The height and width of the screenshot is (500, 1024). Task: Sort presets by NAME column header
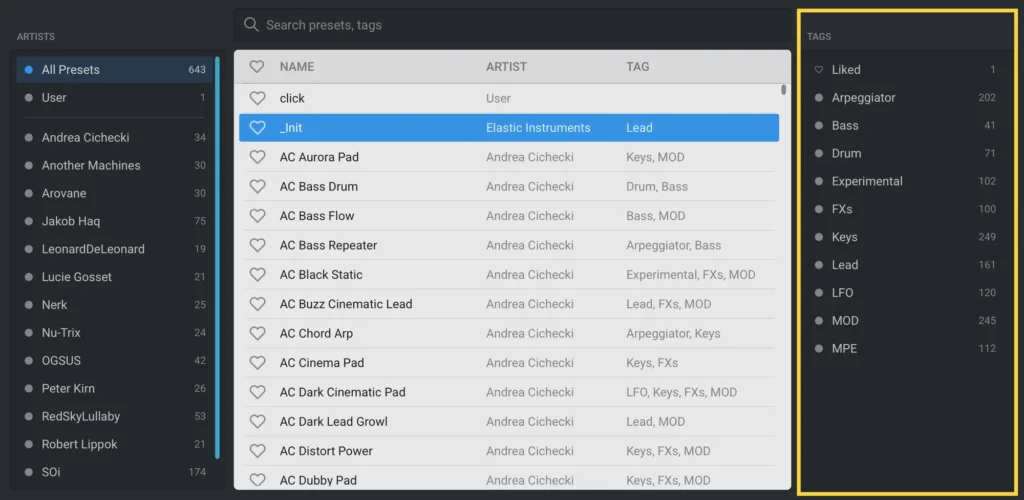(x=297, y=67)
